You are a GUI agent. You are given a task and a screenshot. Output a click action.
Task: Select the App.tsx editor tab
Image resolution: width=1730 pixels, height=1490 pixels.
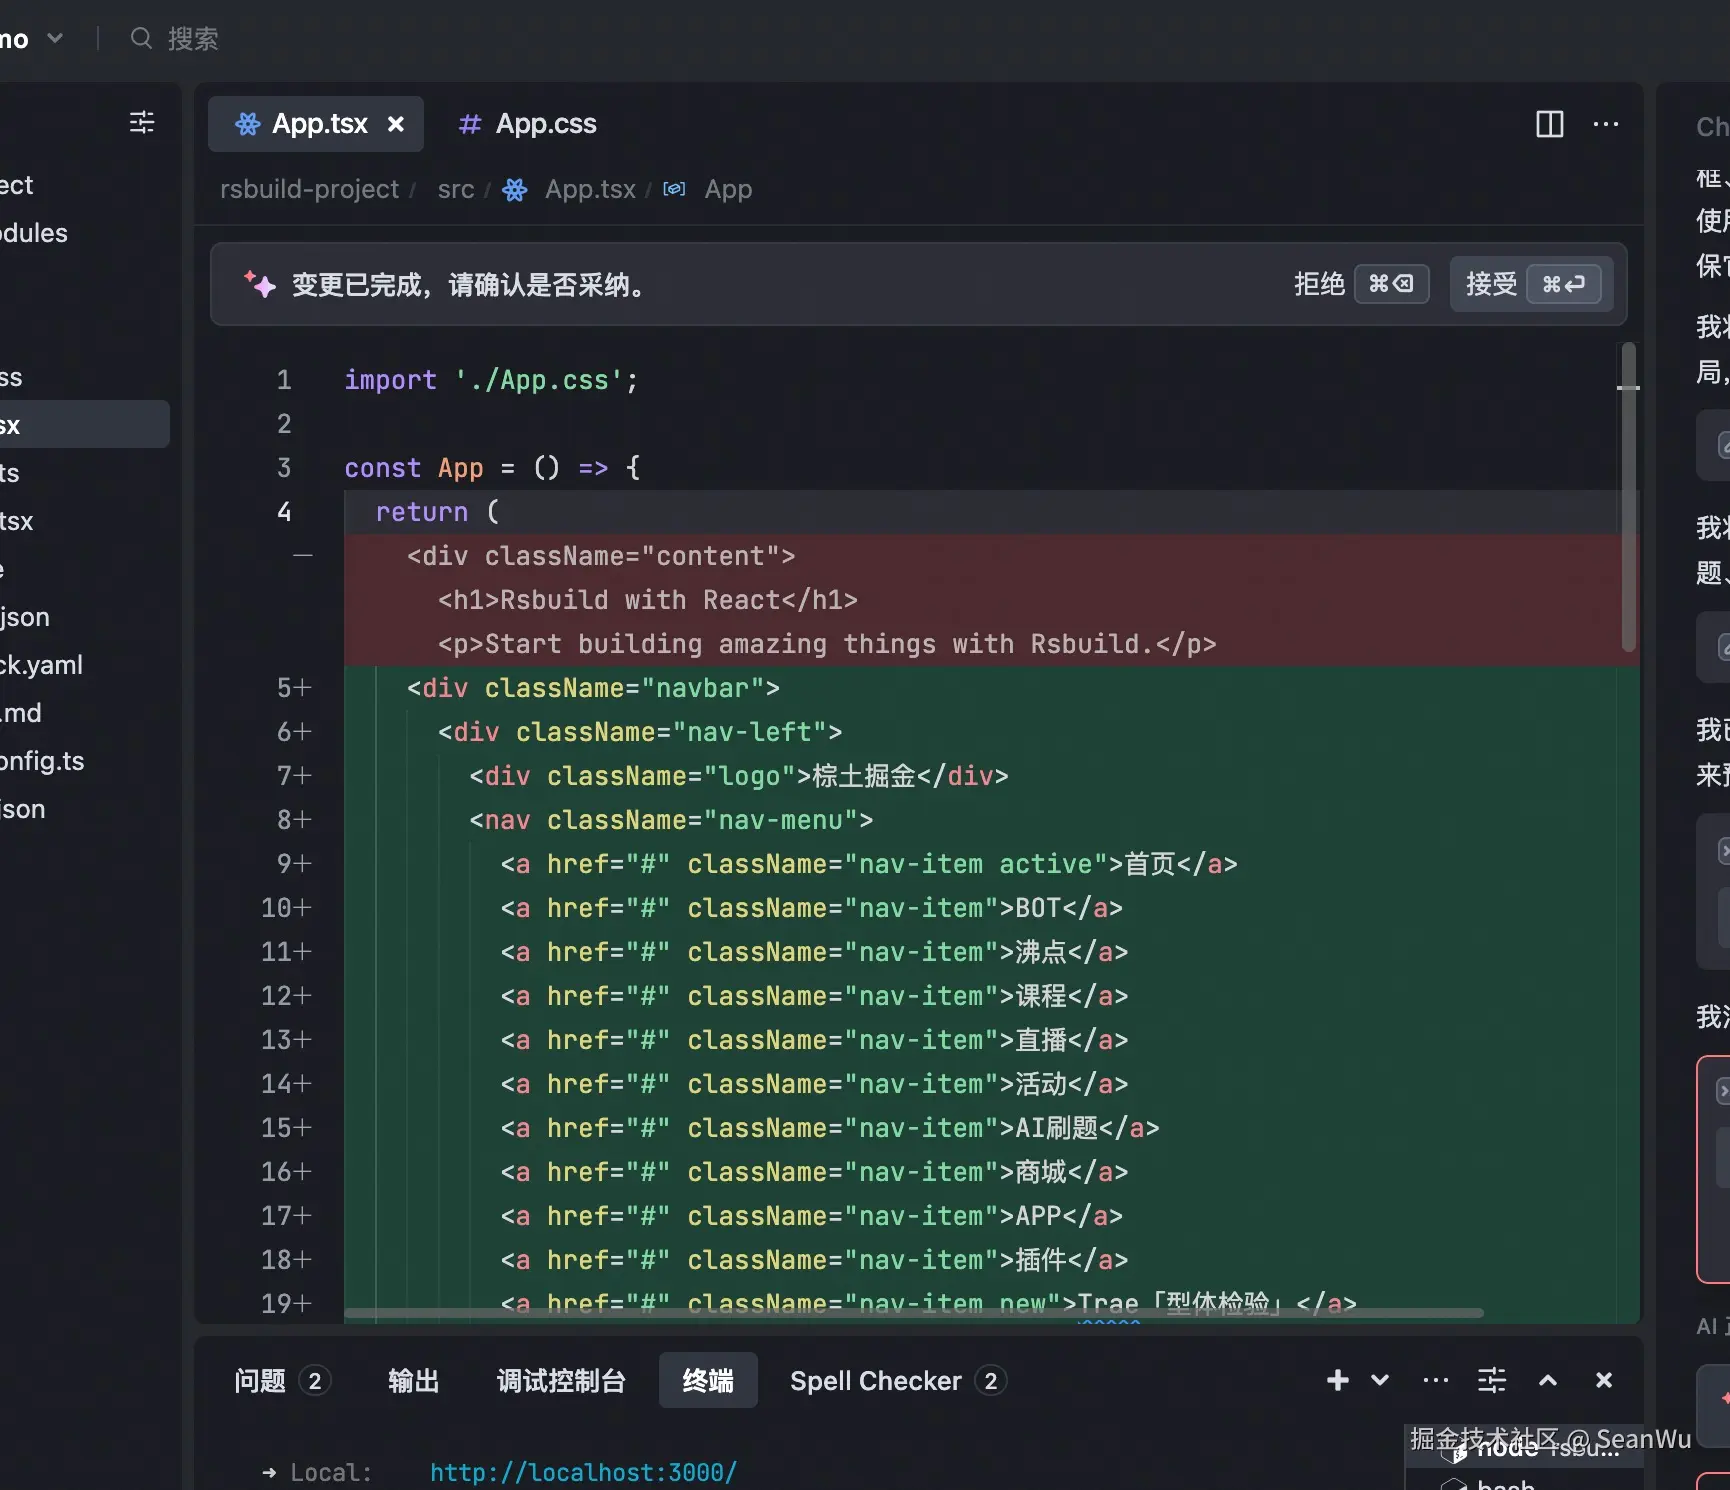316,124
